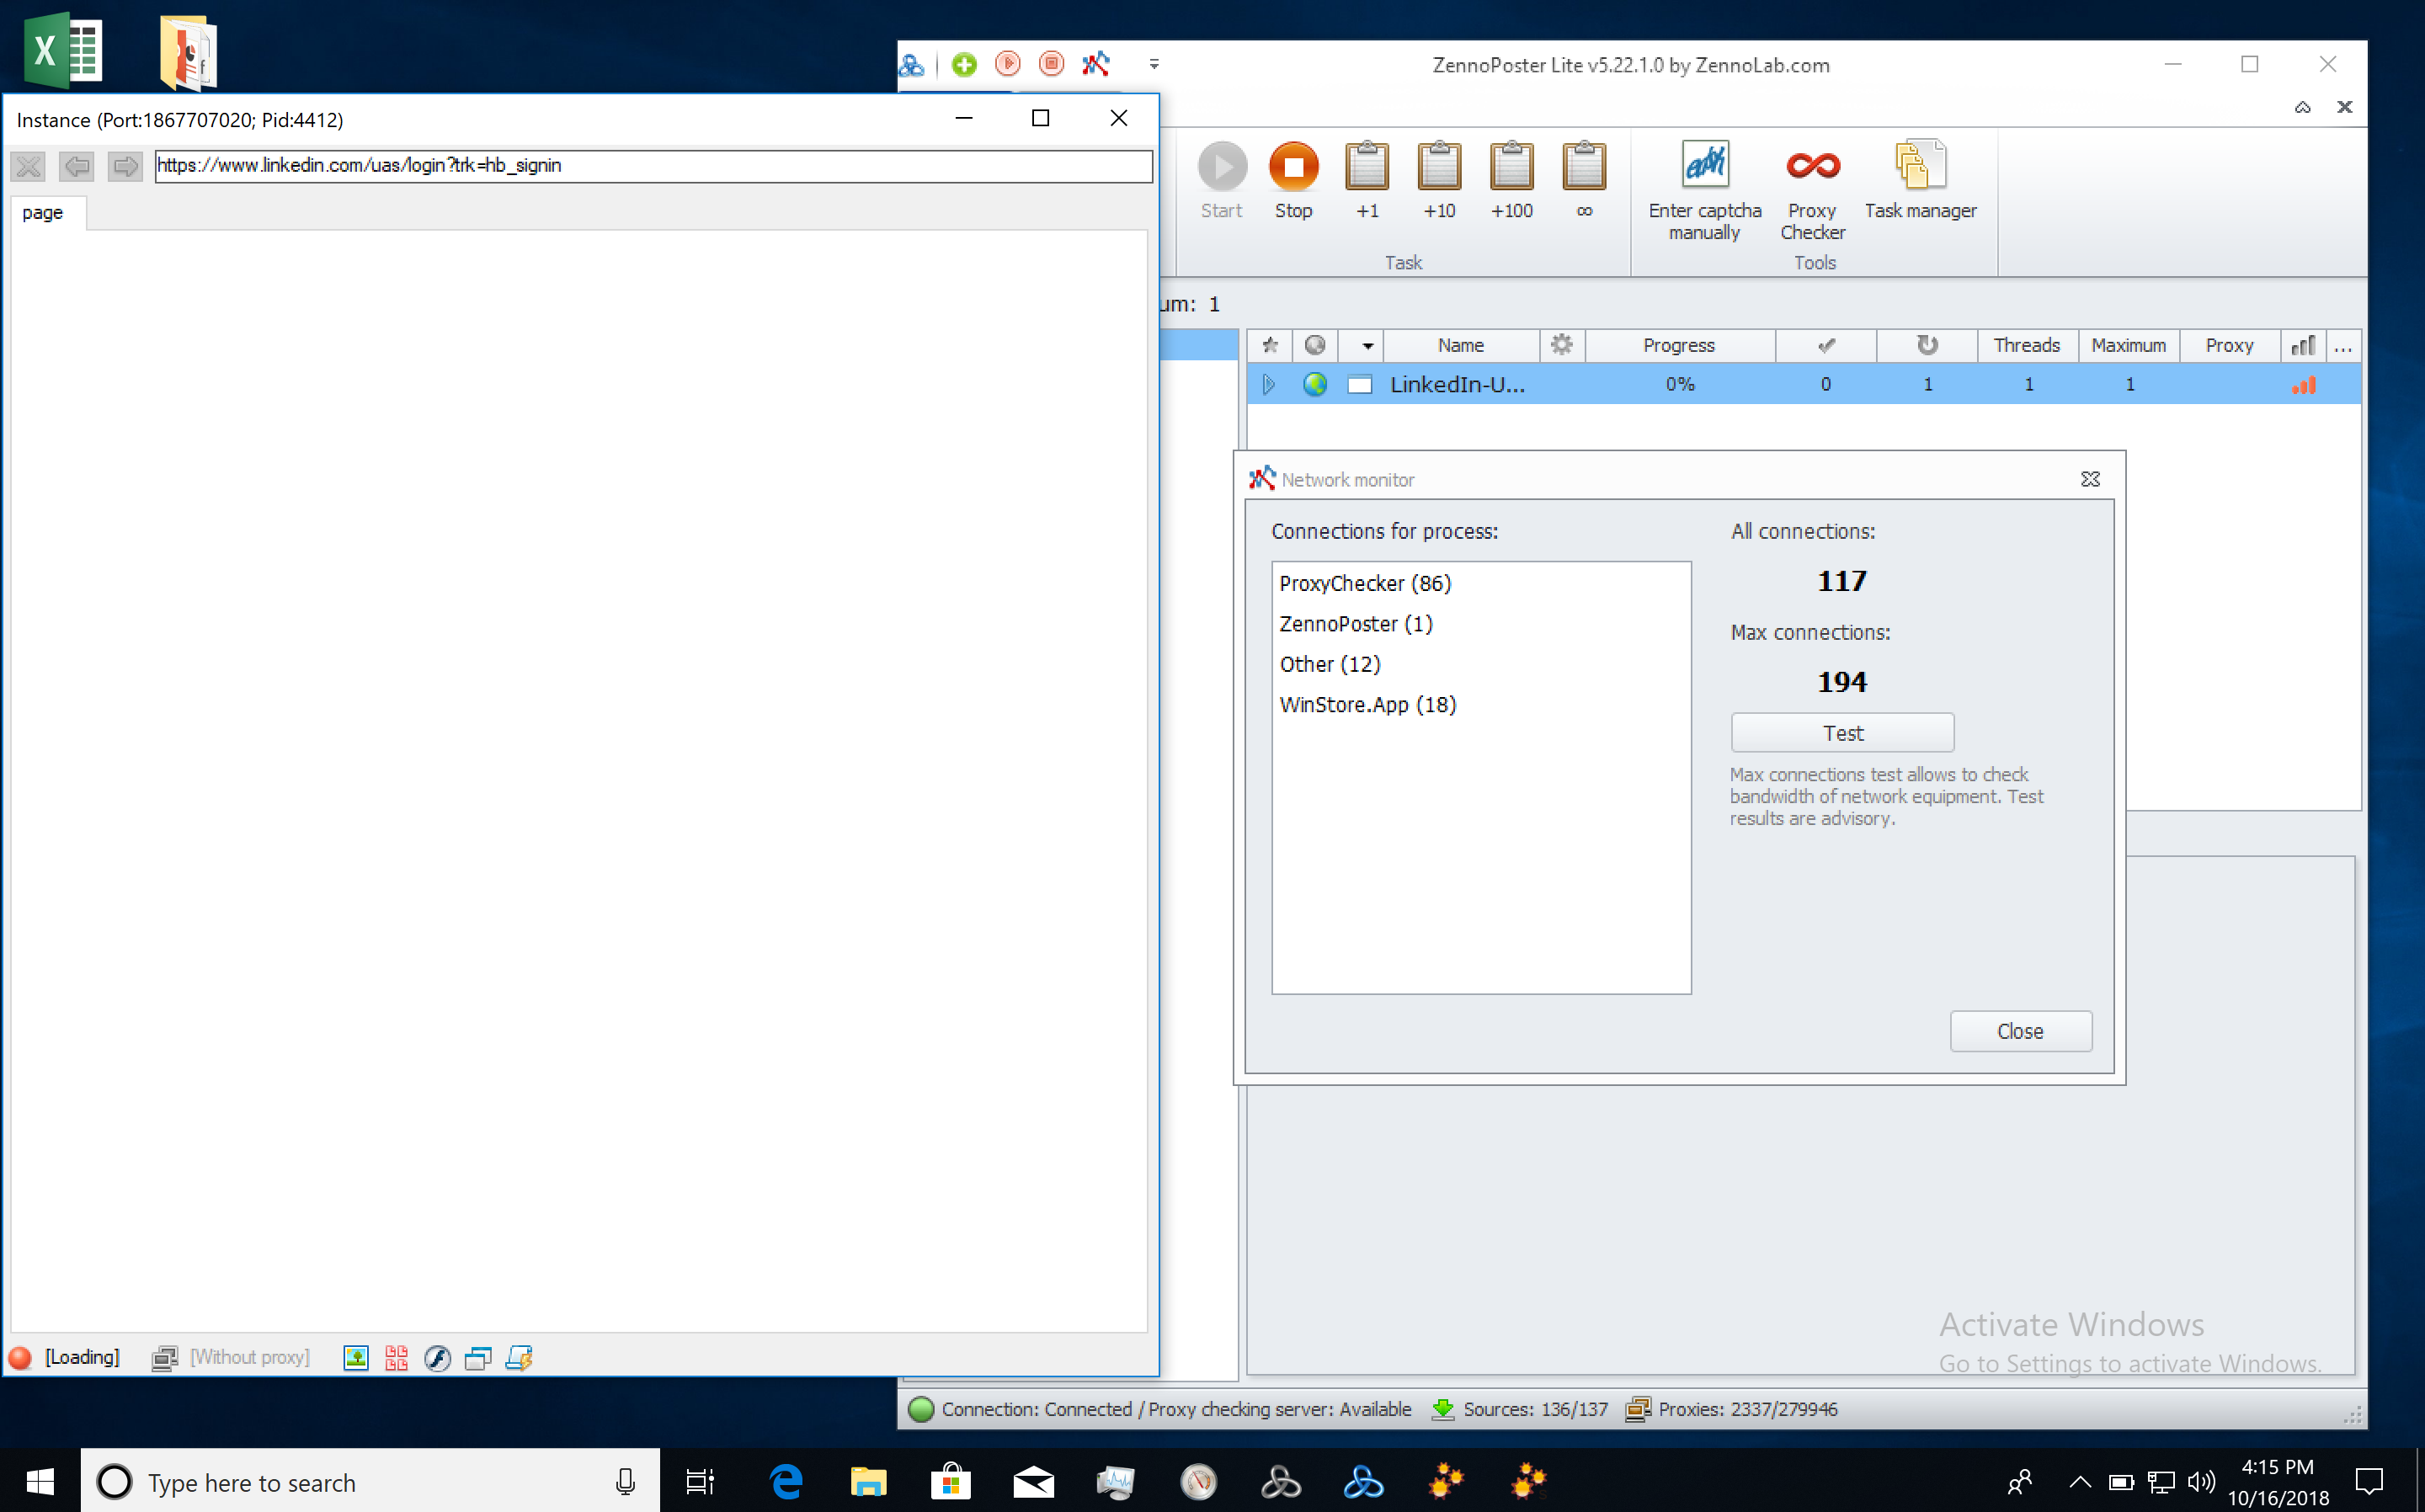The width and height of the screenshot is (2425, 1512).
Task: Select Other (12) in connections list
Action: pyautogui.click(x=1330, y=664)
